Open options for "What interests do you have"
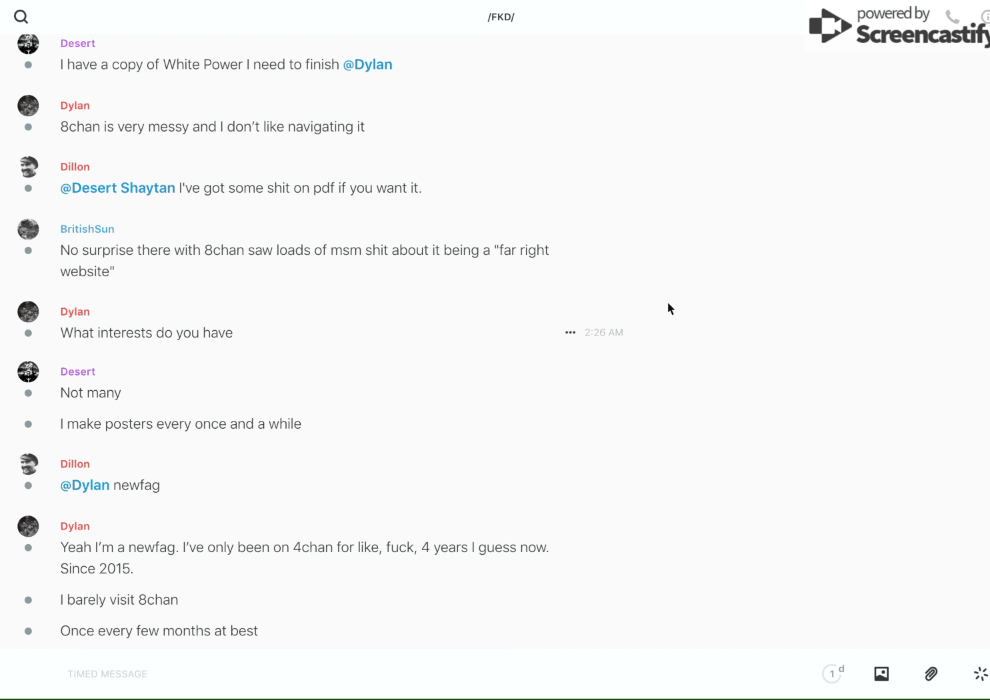The height and width of the screenshot is (700, 990). [x=570, y=333]
